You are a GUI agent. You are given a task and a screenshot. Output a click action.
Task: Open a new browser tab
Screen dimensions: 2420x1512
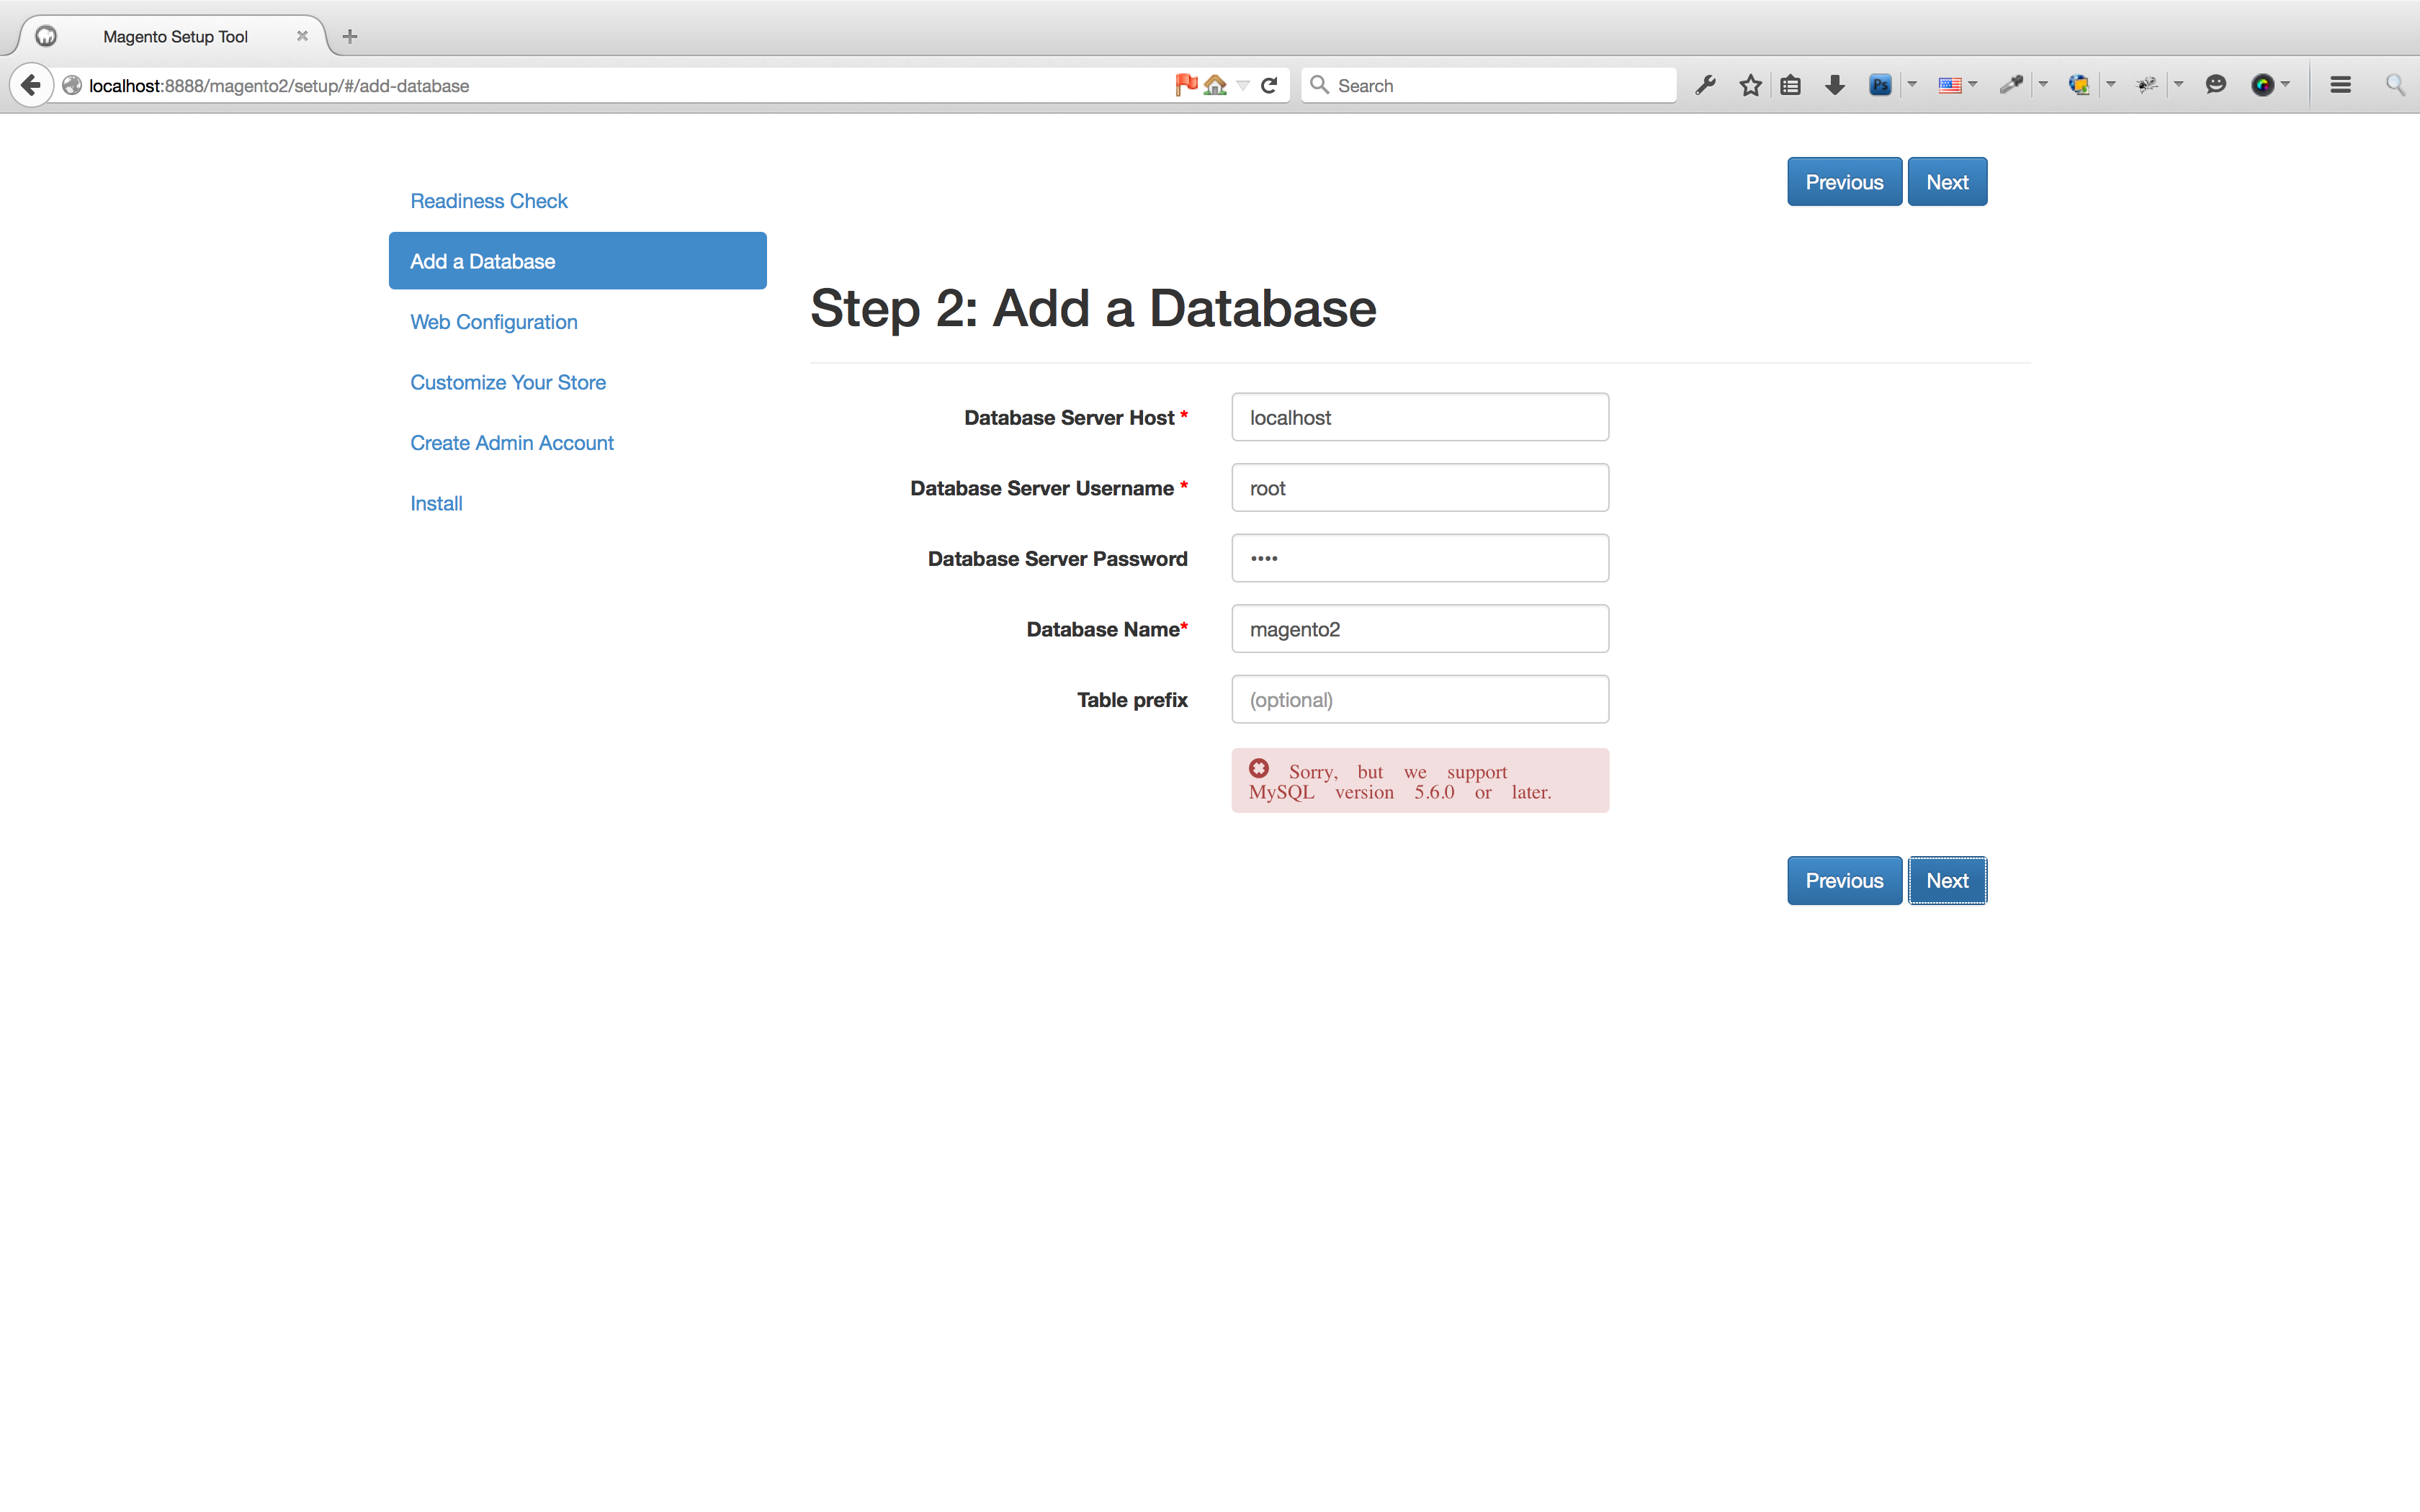click(x=349, y=37)
